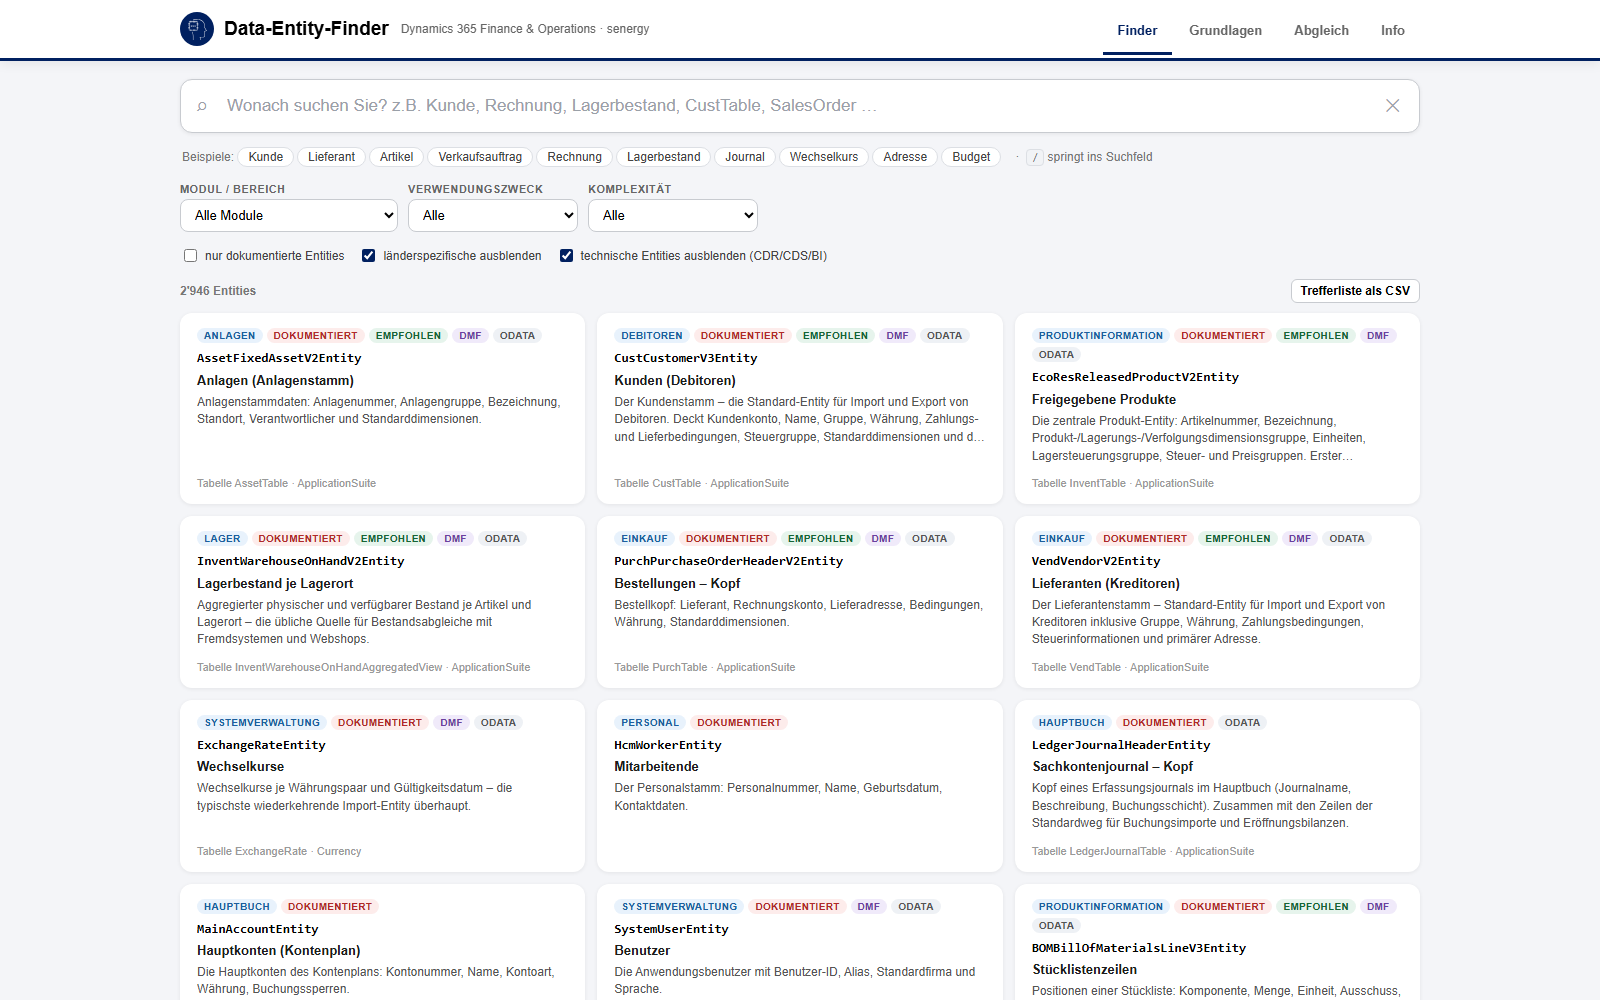Open the Grundlagen tab
Image resolution: width=1600 pixels, height=1000 pixels.
point(1225,31)
